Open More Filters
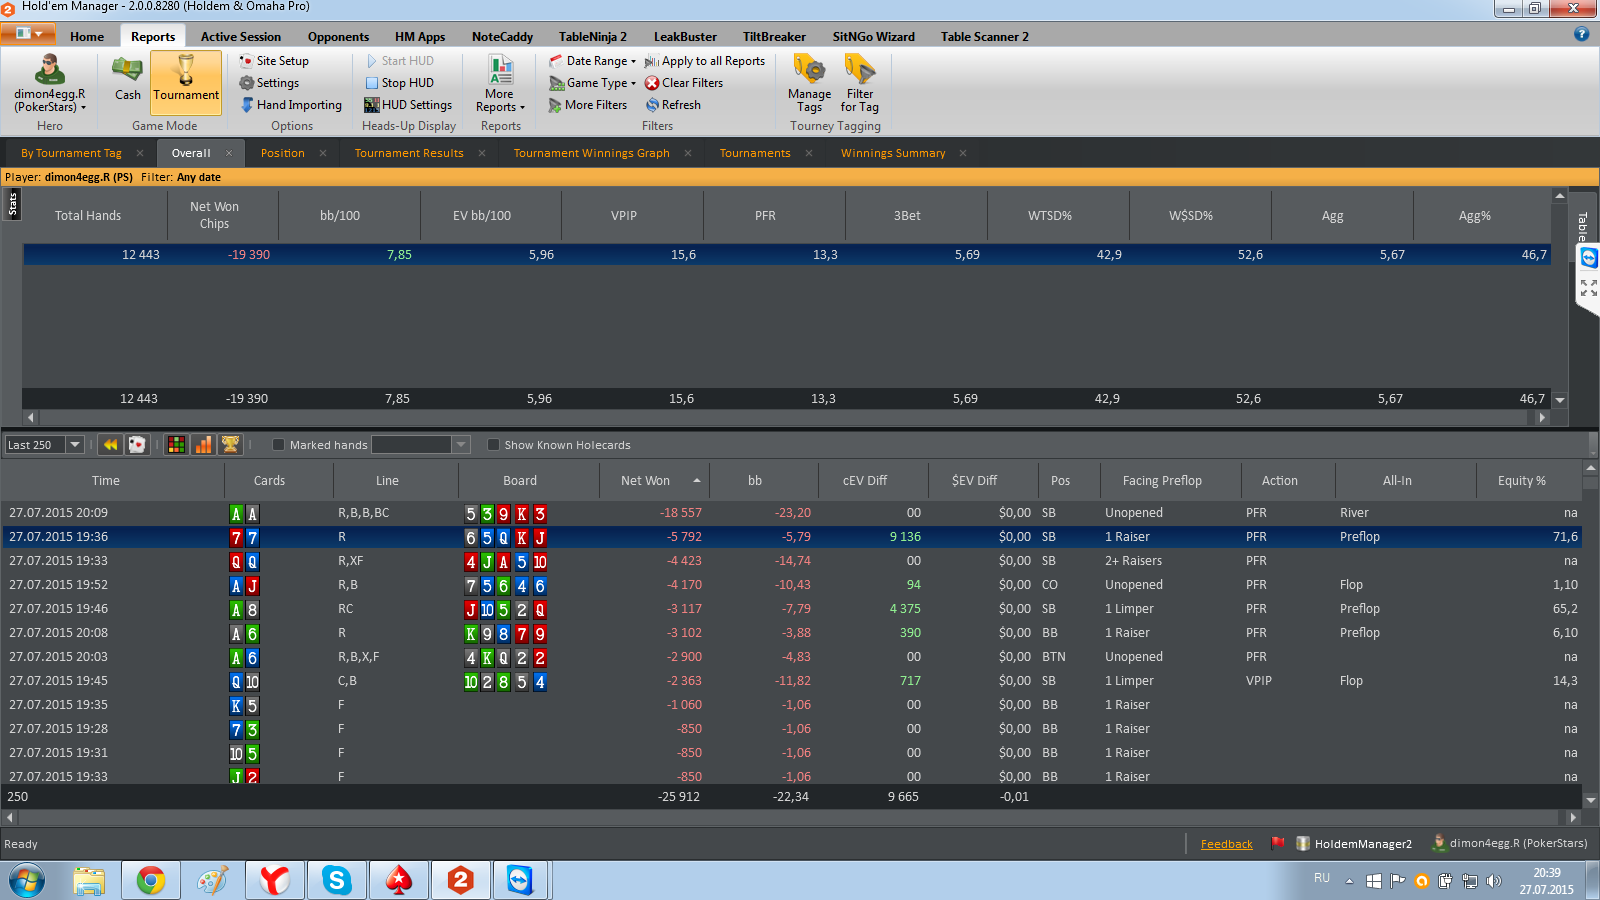The height and width of the screenshot is (900, 1600). tap(588, 105)
